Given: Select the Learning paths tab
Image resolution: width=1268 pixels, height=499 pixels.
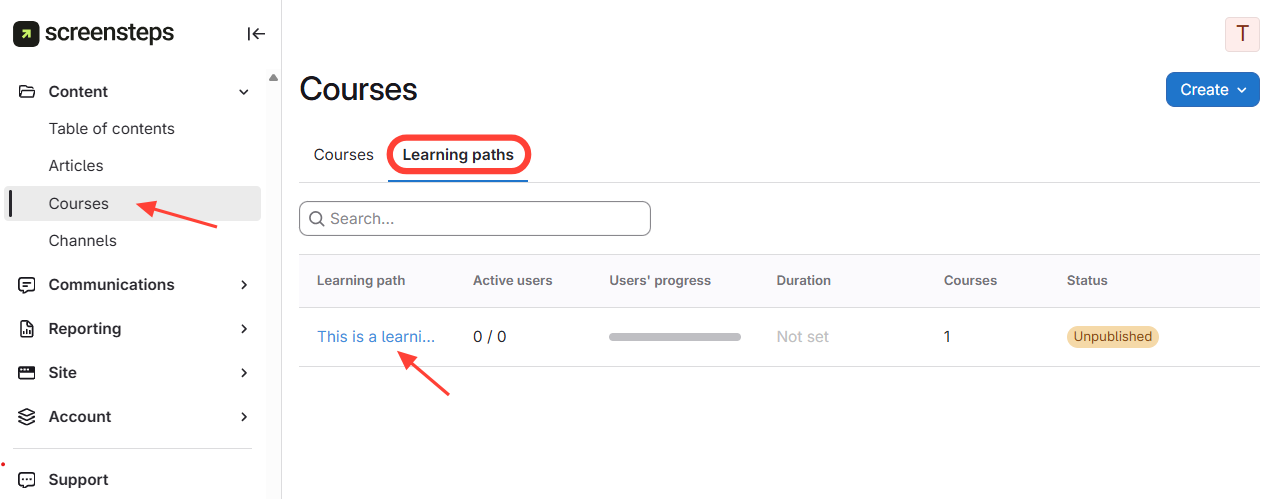Looking at the screenshot, I should (x=458, y=155).
